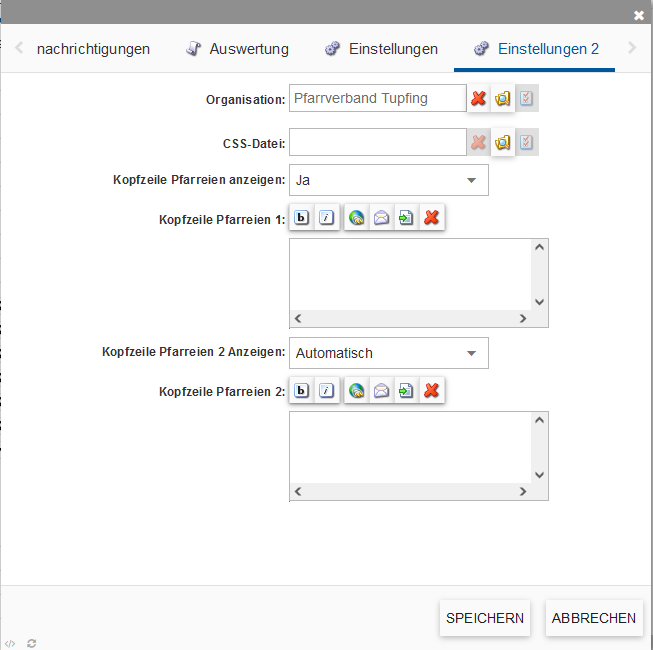Apply bold in Kopfzeile Pfarreien 1 toolbar
This screenshot has width=653, height=650.
click(x=301, y=219)
